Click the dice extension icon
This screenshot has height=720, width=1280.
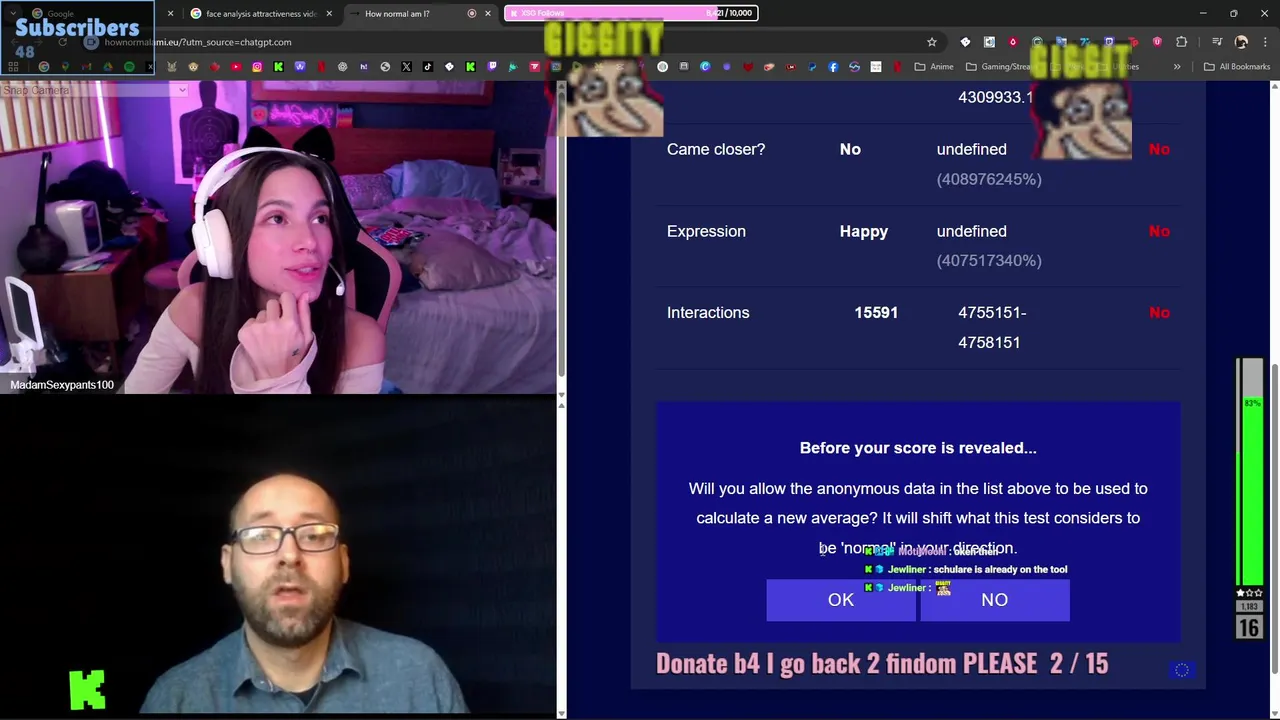point(965,42)
